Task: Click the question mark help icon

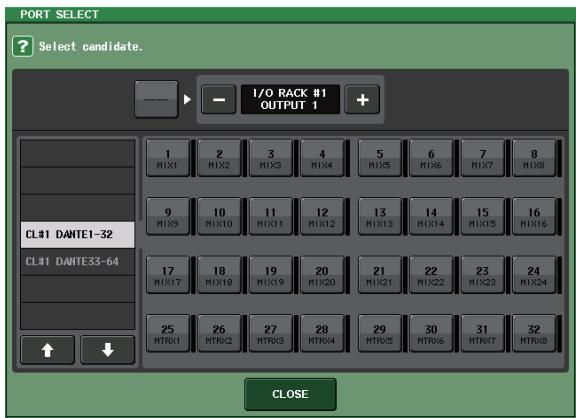Action: click(23, 46)
